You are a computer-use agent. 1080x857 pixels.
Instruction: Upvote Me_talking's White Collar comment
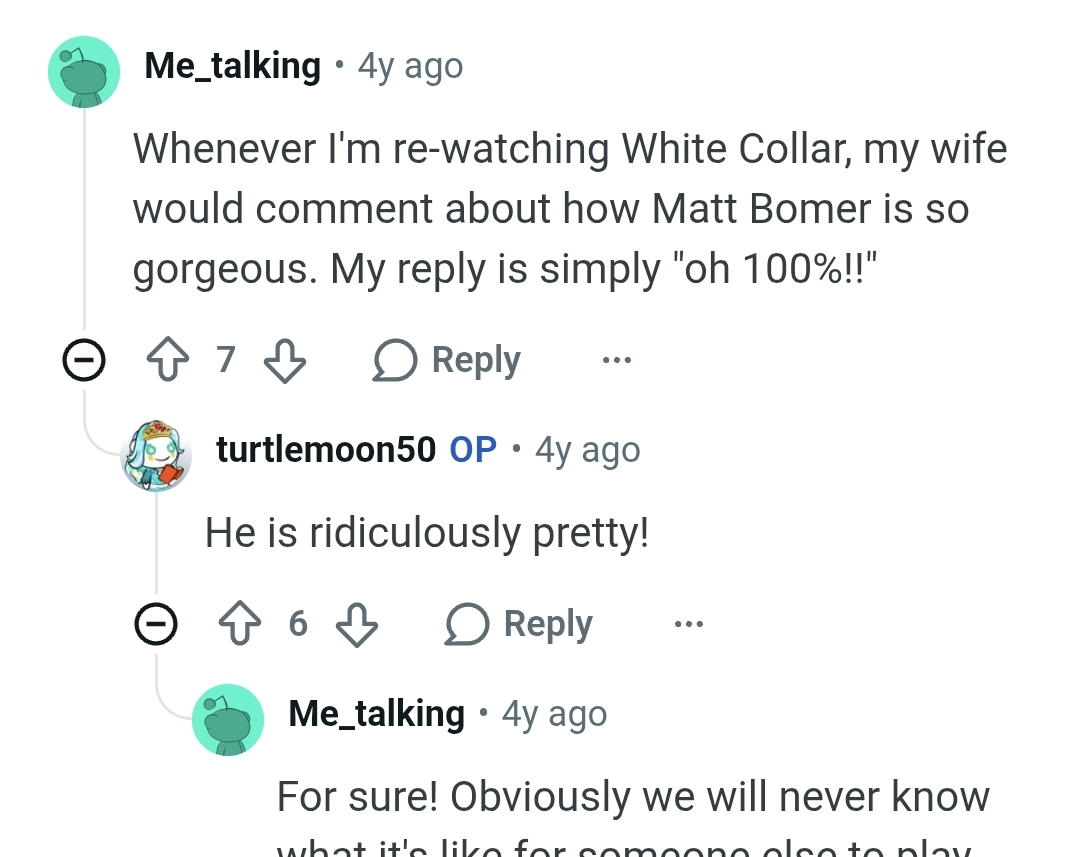168,359
